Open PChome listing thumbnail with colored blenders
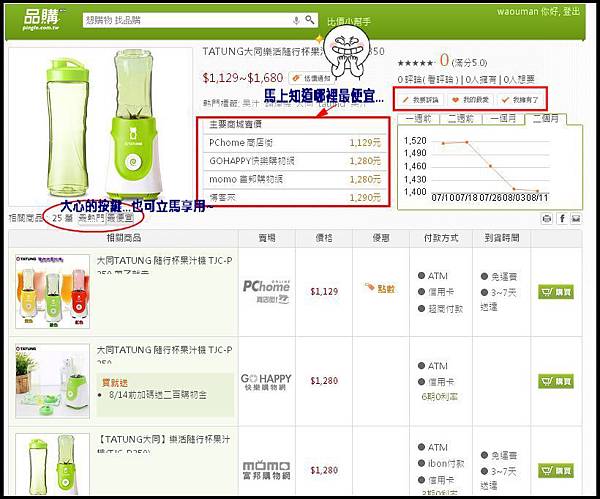 52,292
